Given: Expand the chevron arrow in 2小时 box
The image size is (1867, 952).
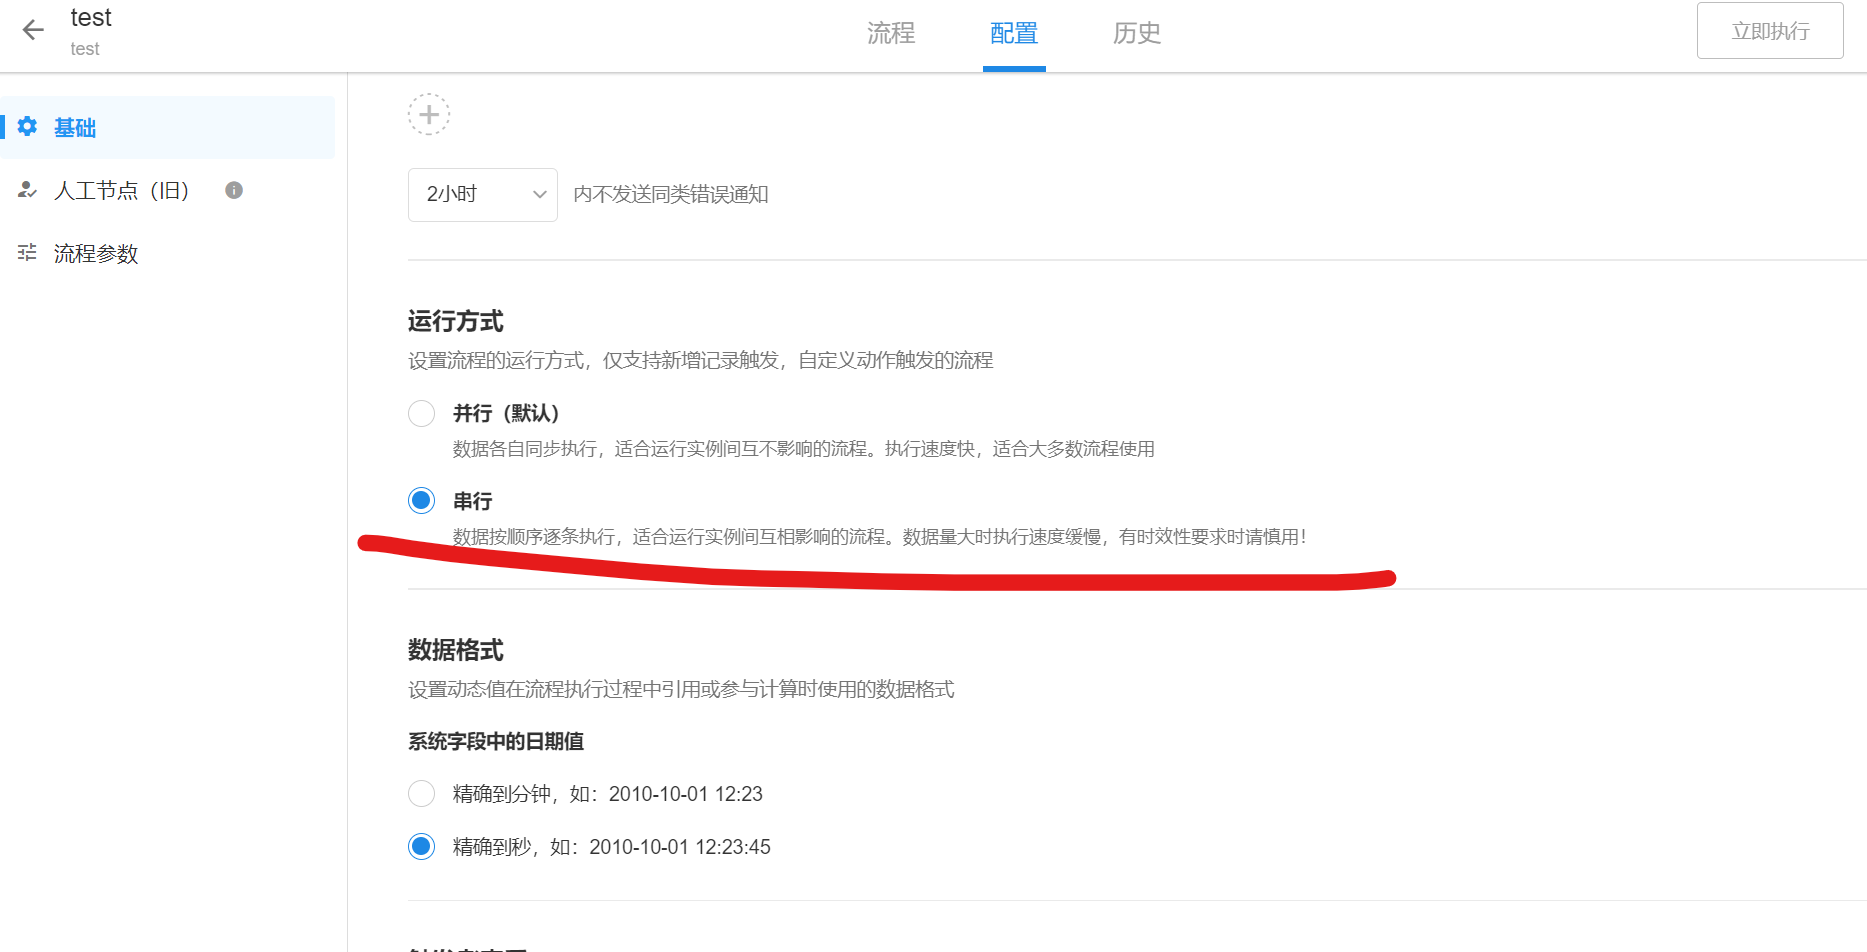Looking at the screenshot, I should [x=539, y=195].
